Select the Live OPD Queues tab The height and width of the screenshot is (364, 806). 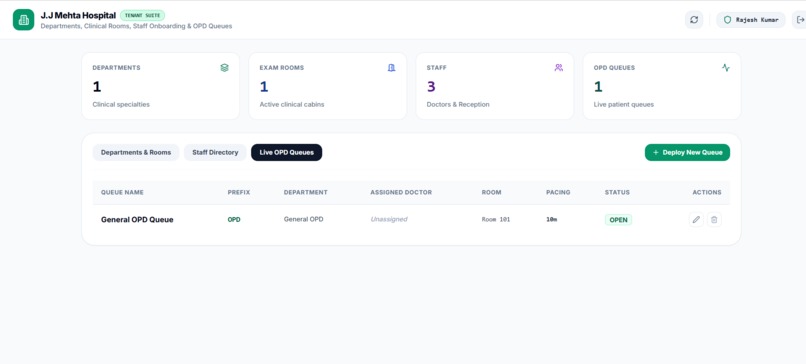click(286, 152)
